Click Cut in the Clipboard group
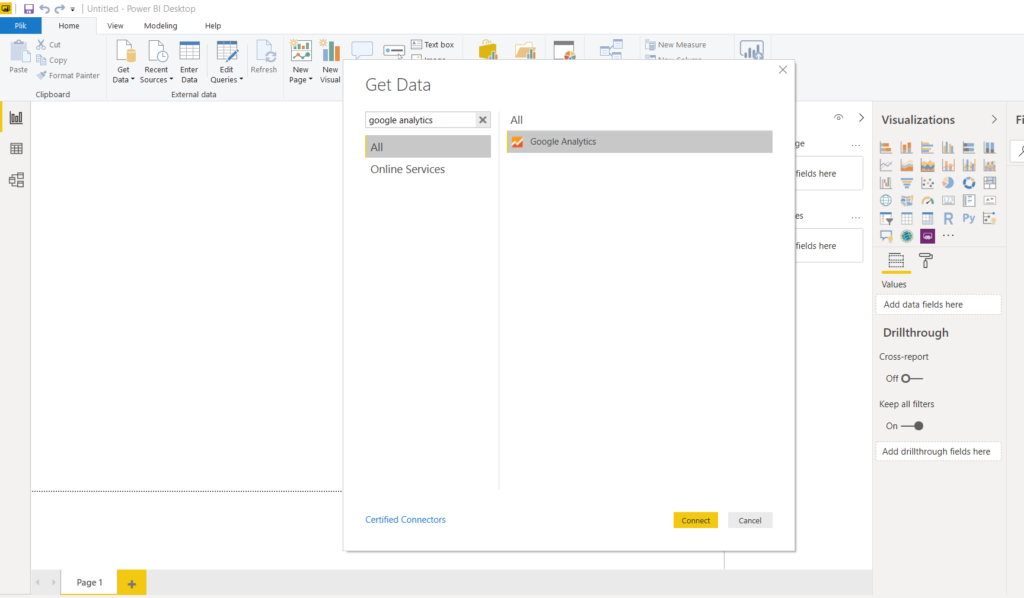Viewport: 1024px width, 598px height. point(49,44)
